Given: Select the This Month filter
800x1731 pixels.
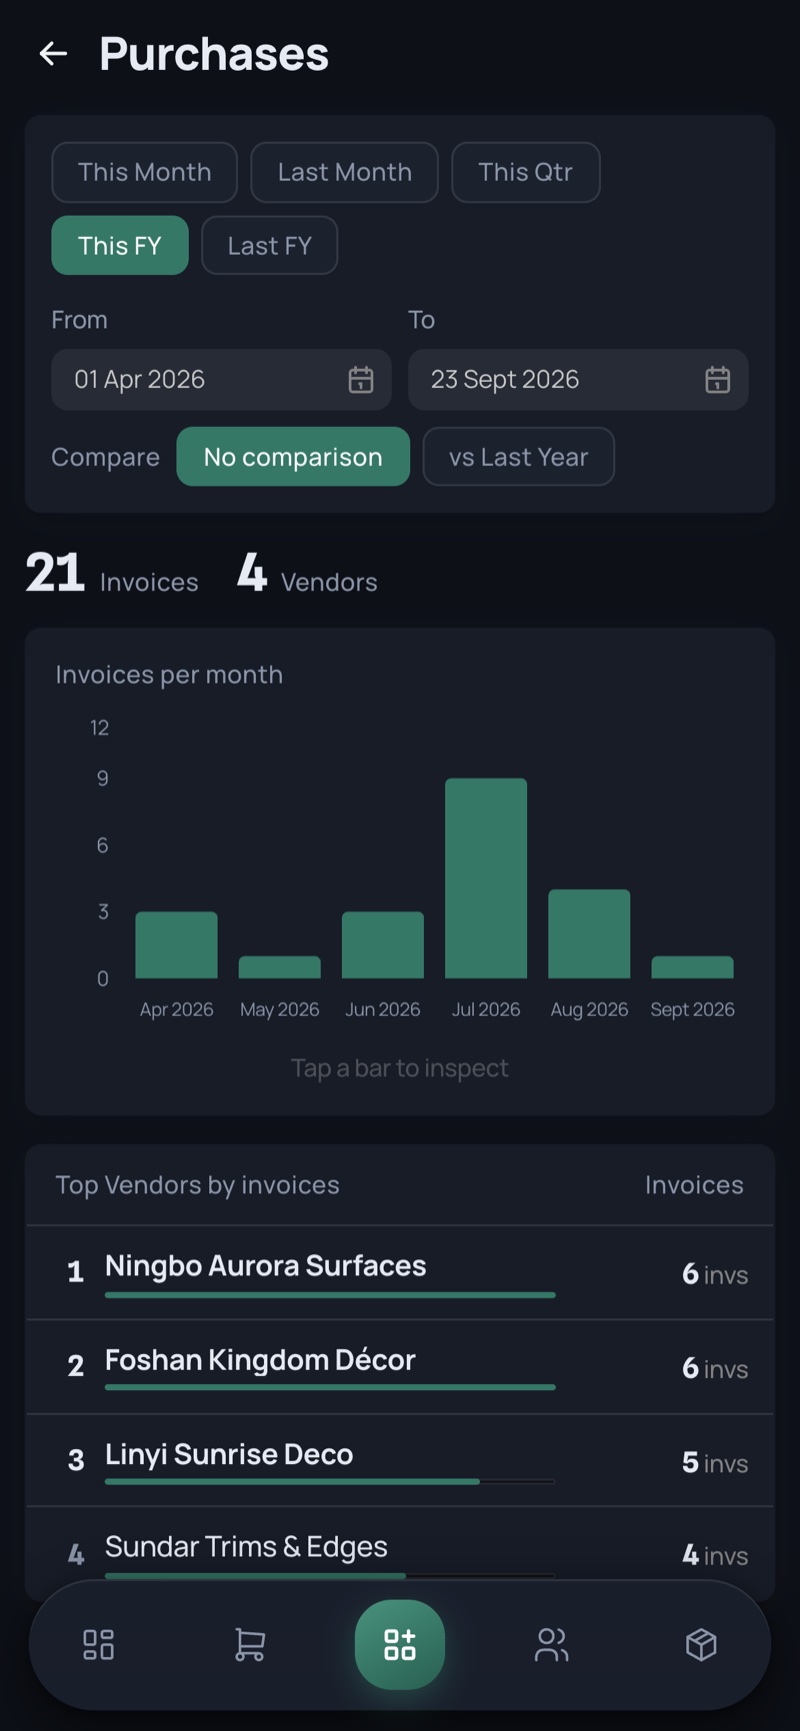Looking at the screenshot, I should coord(144,172).
